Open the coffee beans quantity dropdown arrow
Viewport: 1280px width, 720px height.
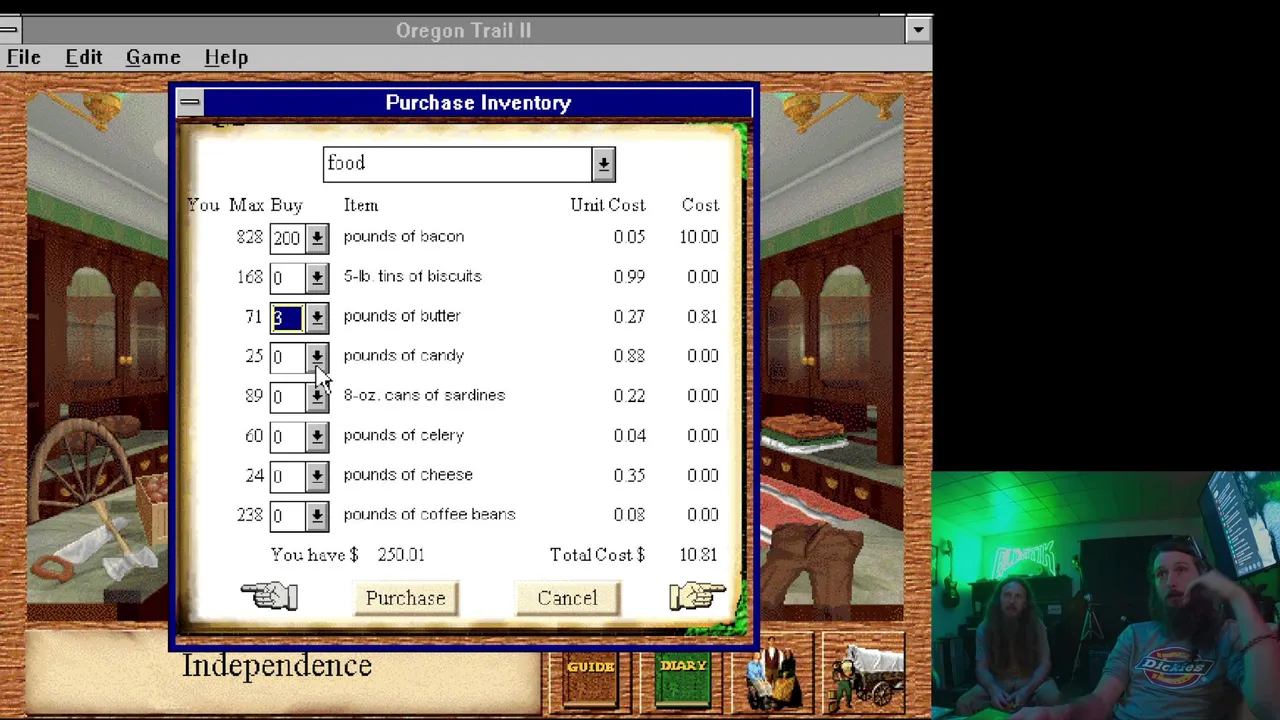coord(317,516)
